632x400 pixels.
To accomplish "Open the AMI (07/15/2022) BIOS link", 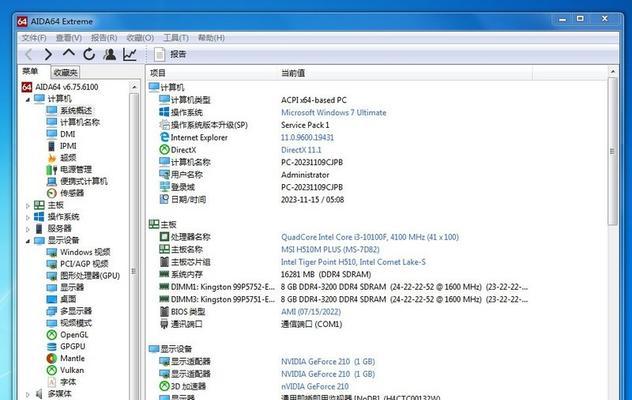I will (x=311, y=312).
